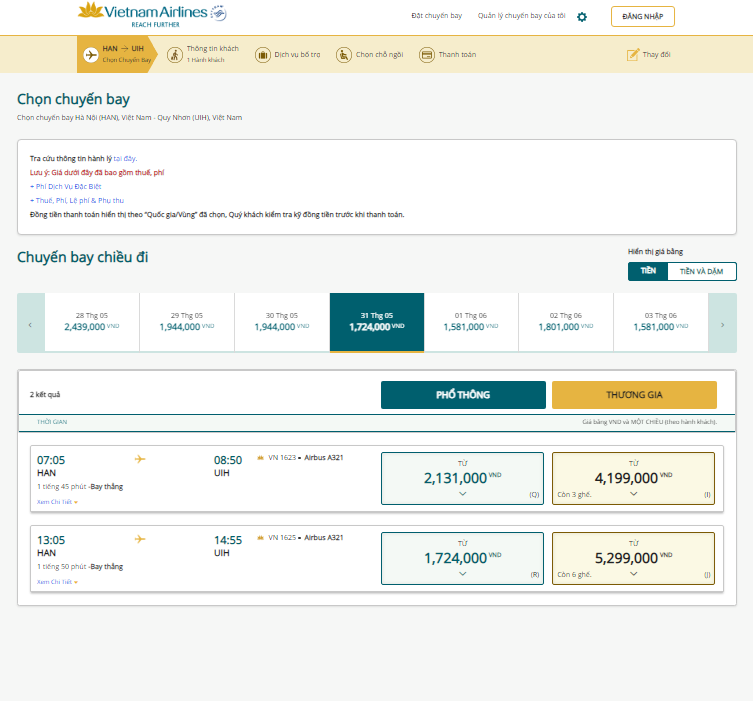
Task: Click the airplane icon in HAN-UIH step
Action: 91,55
